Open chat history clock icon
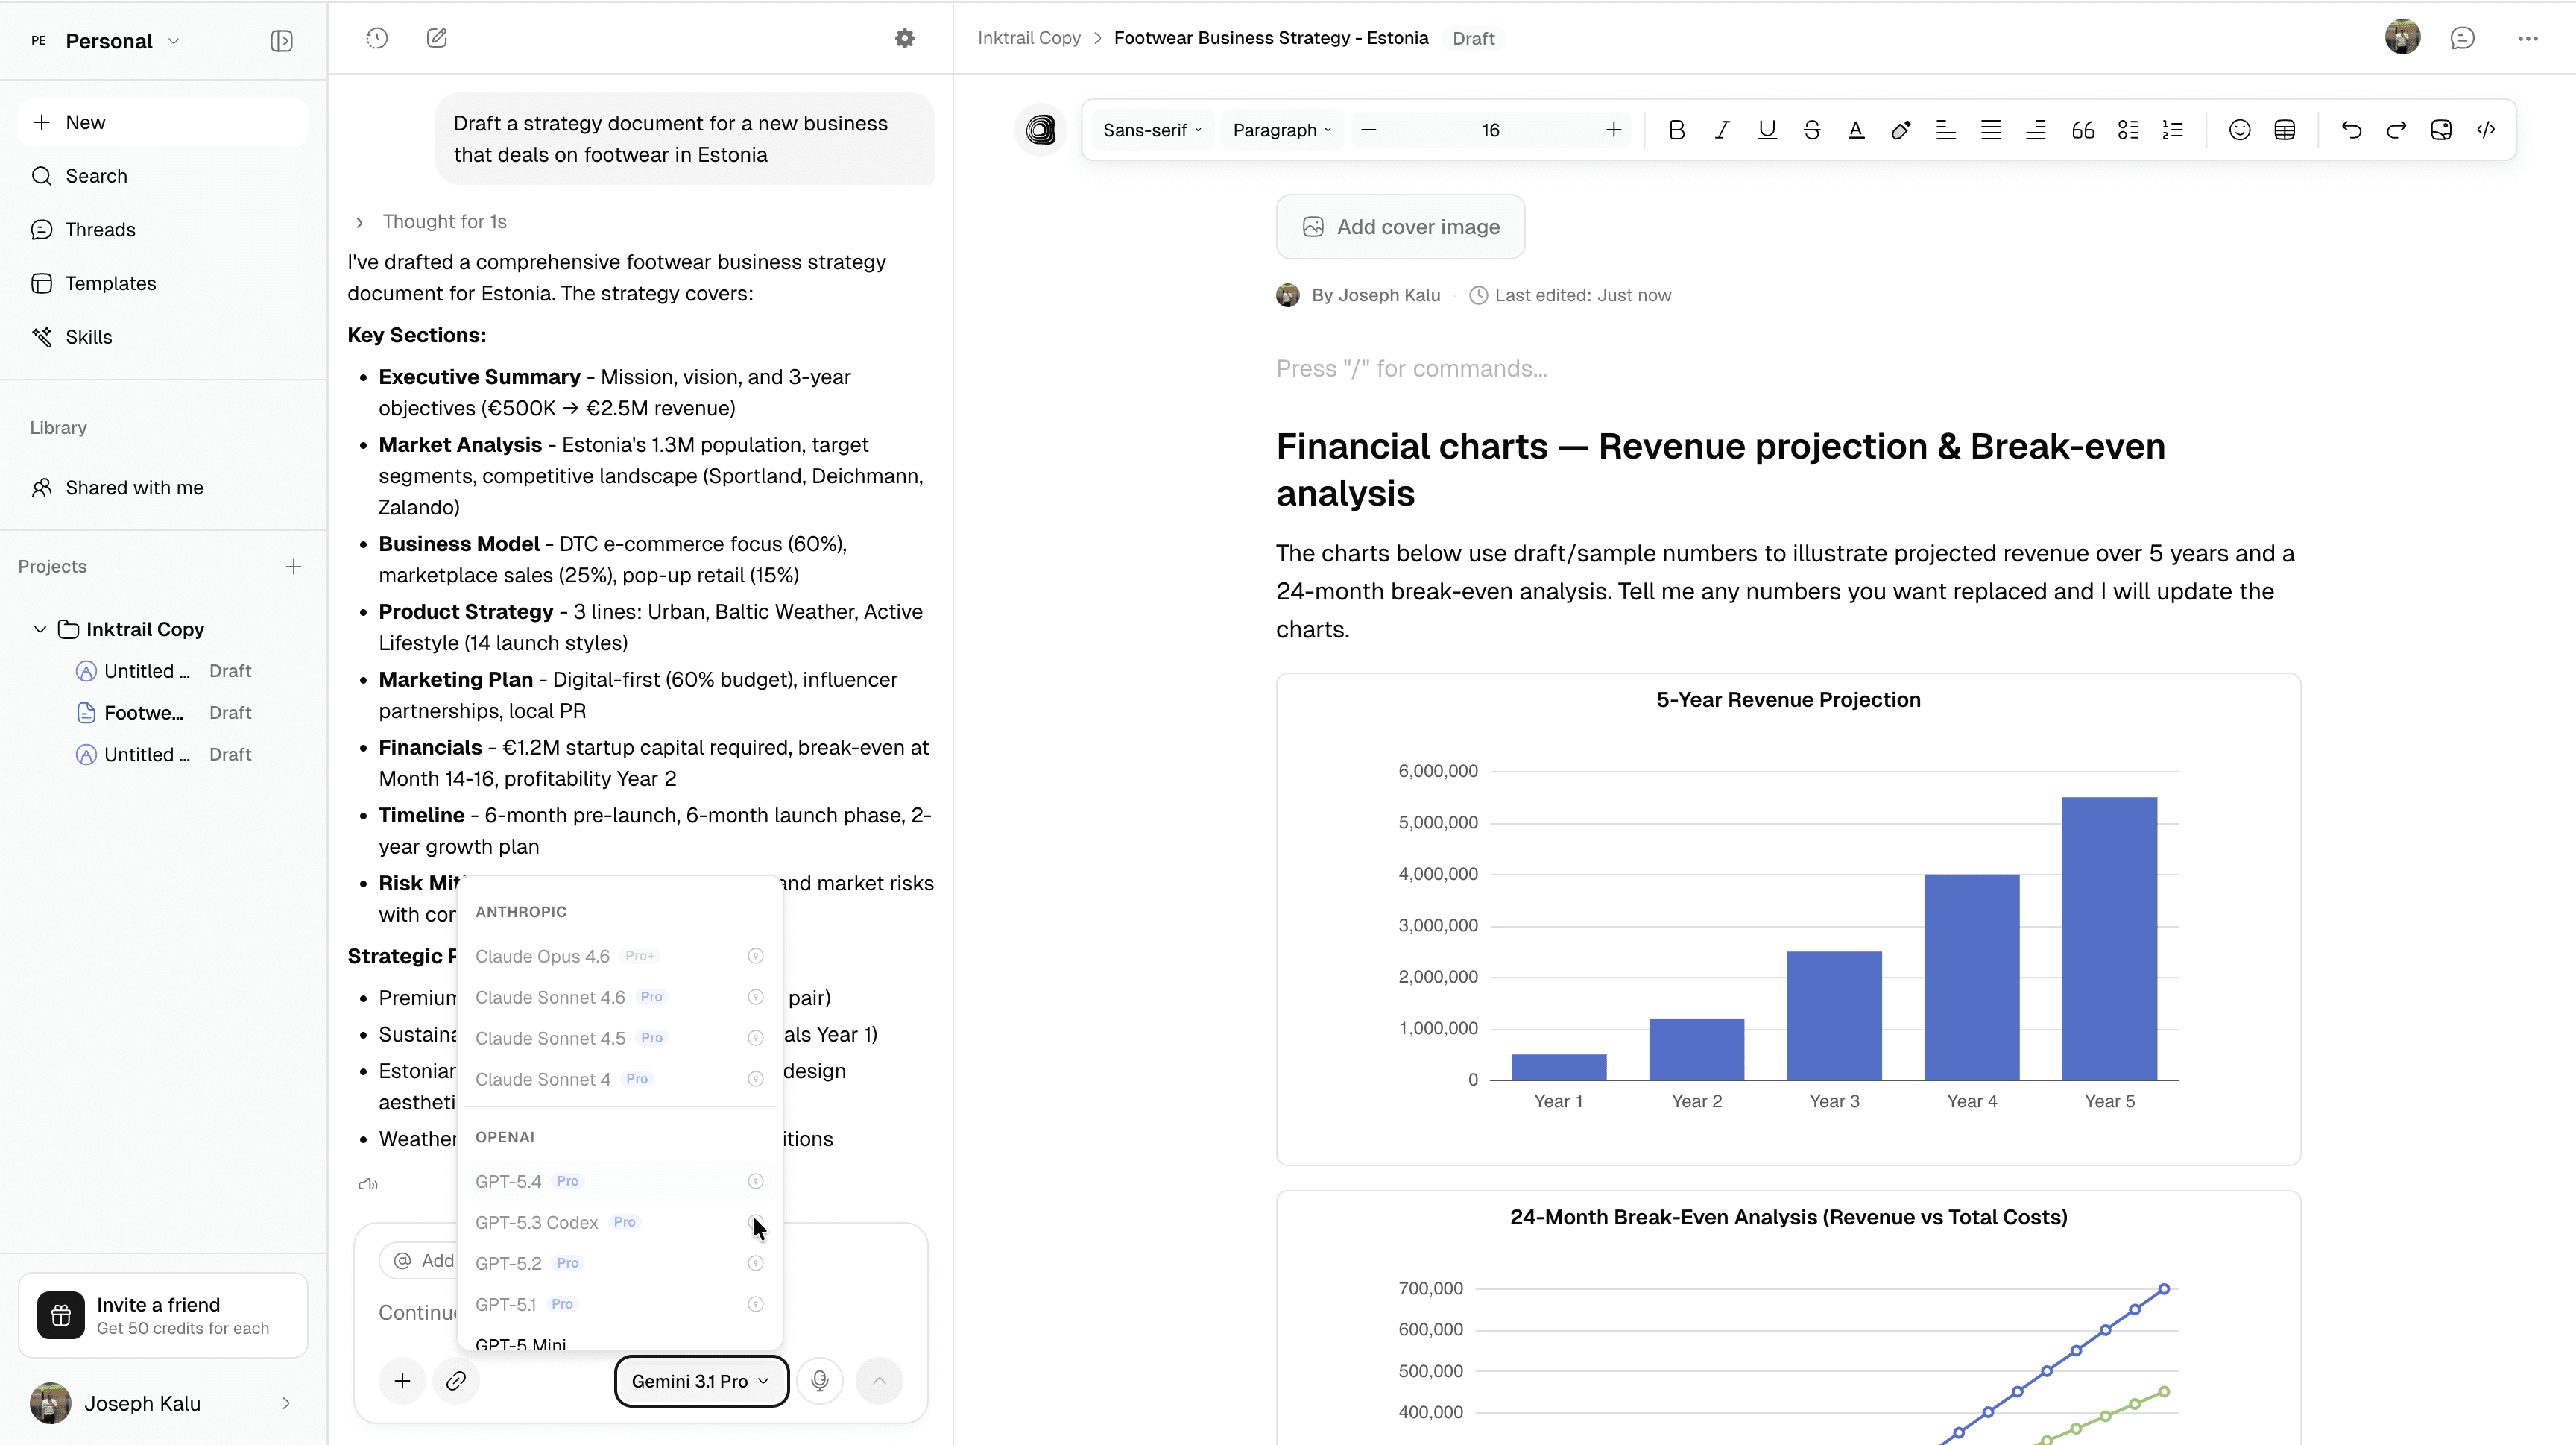This screenshot has height=1445, width=2576. click(377, 38)
